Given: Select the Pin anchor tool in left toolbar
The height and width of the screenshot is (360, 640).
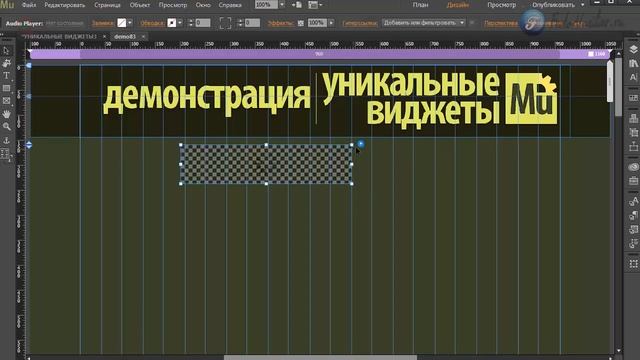Looking at the screenshot, I should tap(6, 140).
